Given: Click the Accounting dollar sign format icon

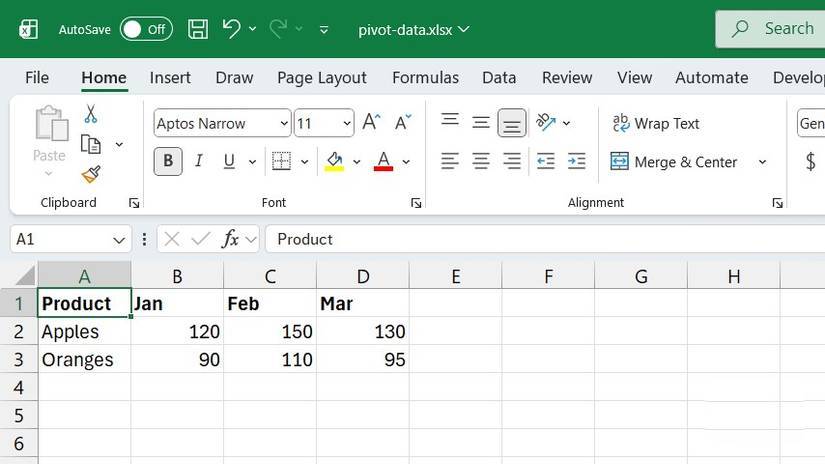Looking at the screenshot, I should 811,161.
